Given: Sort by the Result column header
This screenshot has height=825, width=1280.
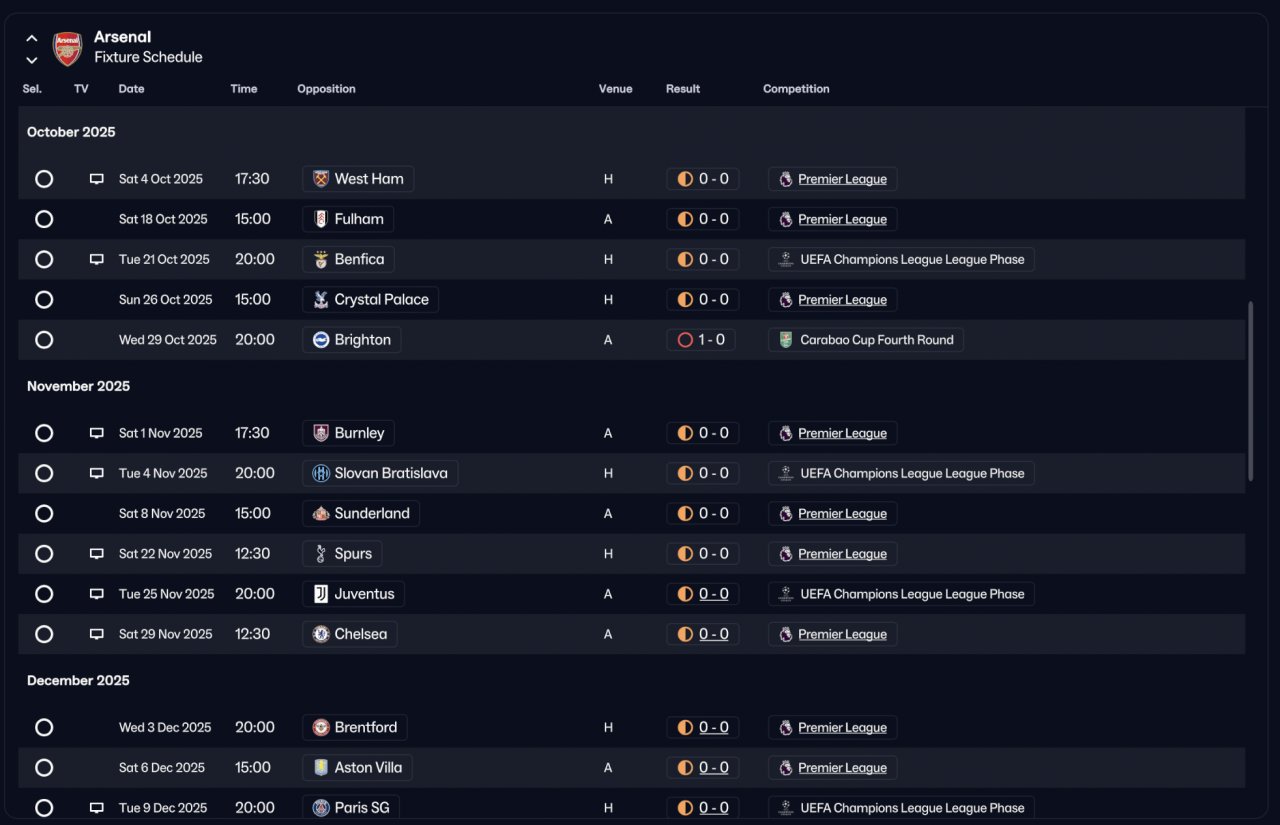Looking at the screenshot, I should 683,89.
